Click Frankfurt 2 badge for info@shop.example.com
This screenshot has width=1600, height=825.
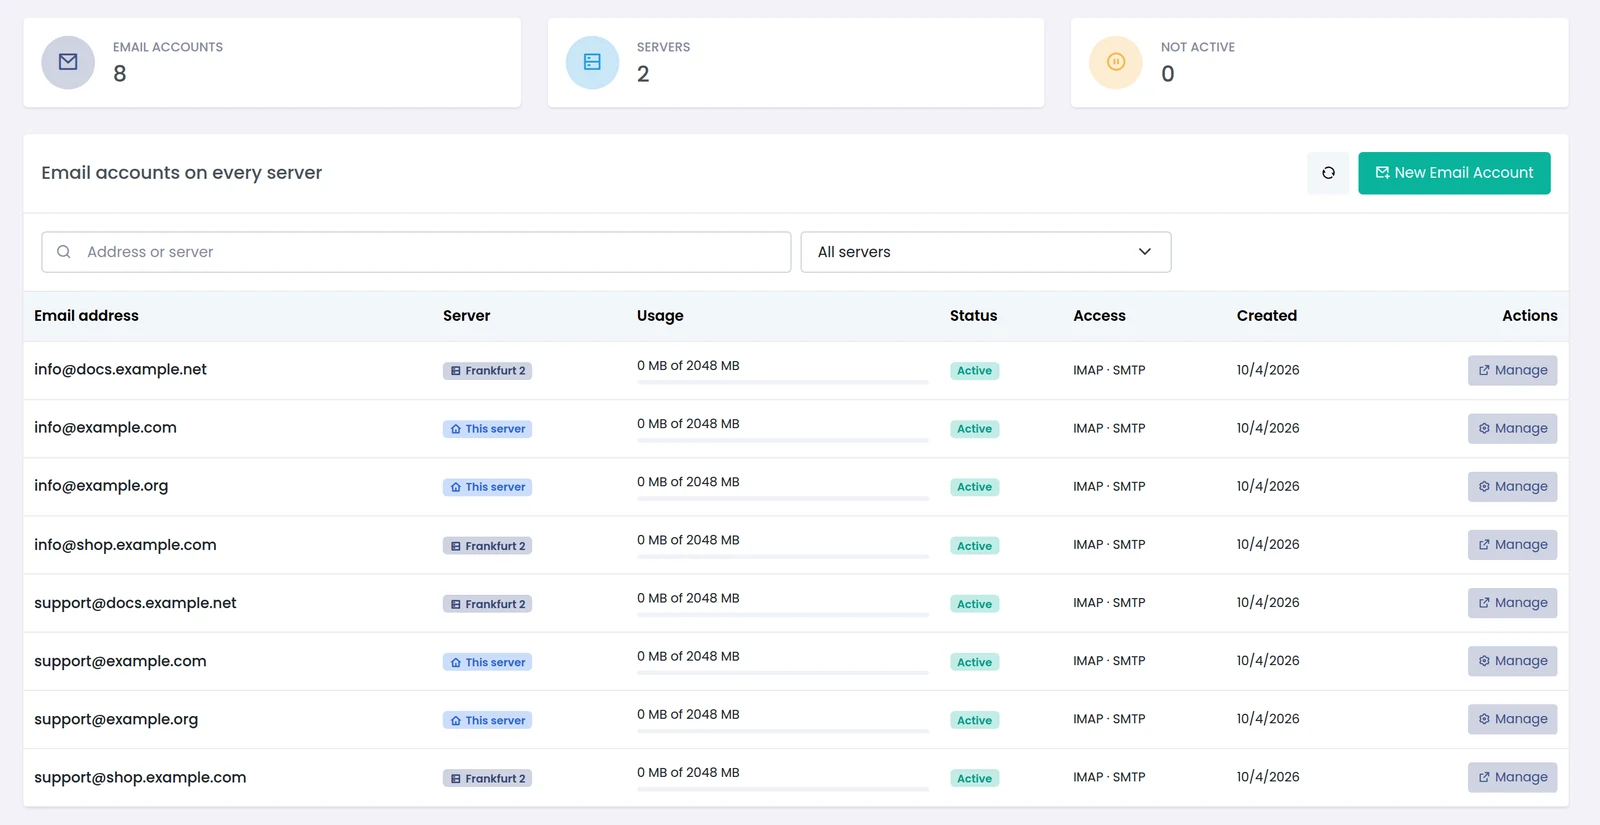tap(487, 546)
